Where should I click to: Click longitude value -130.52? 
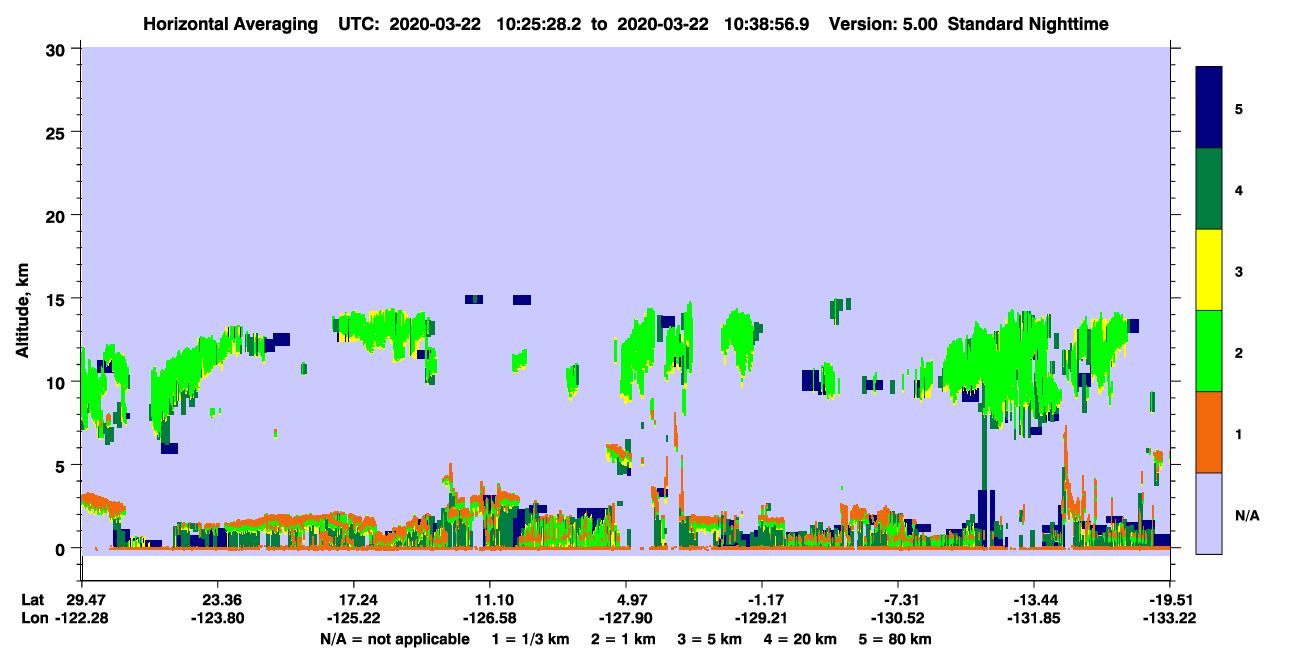coord(898,618)
